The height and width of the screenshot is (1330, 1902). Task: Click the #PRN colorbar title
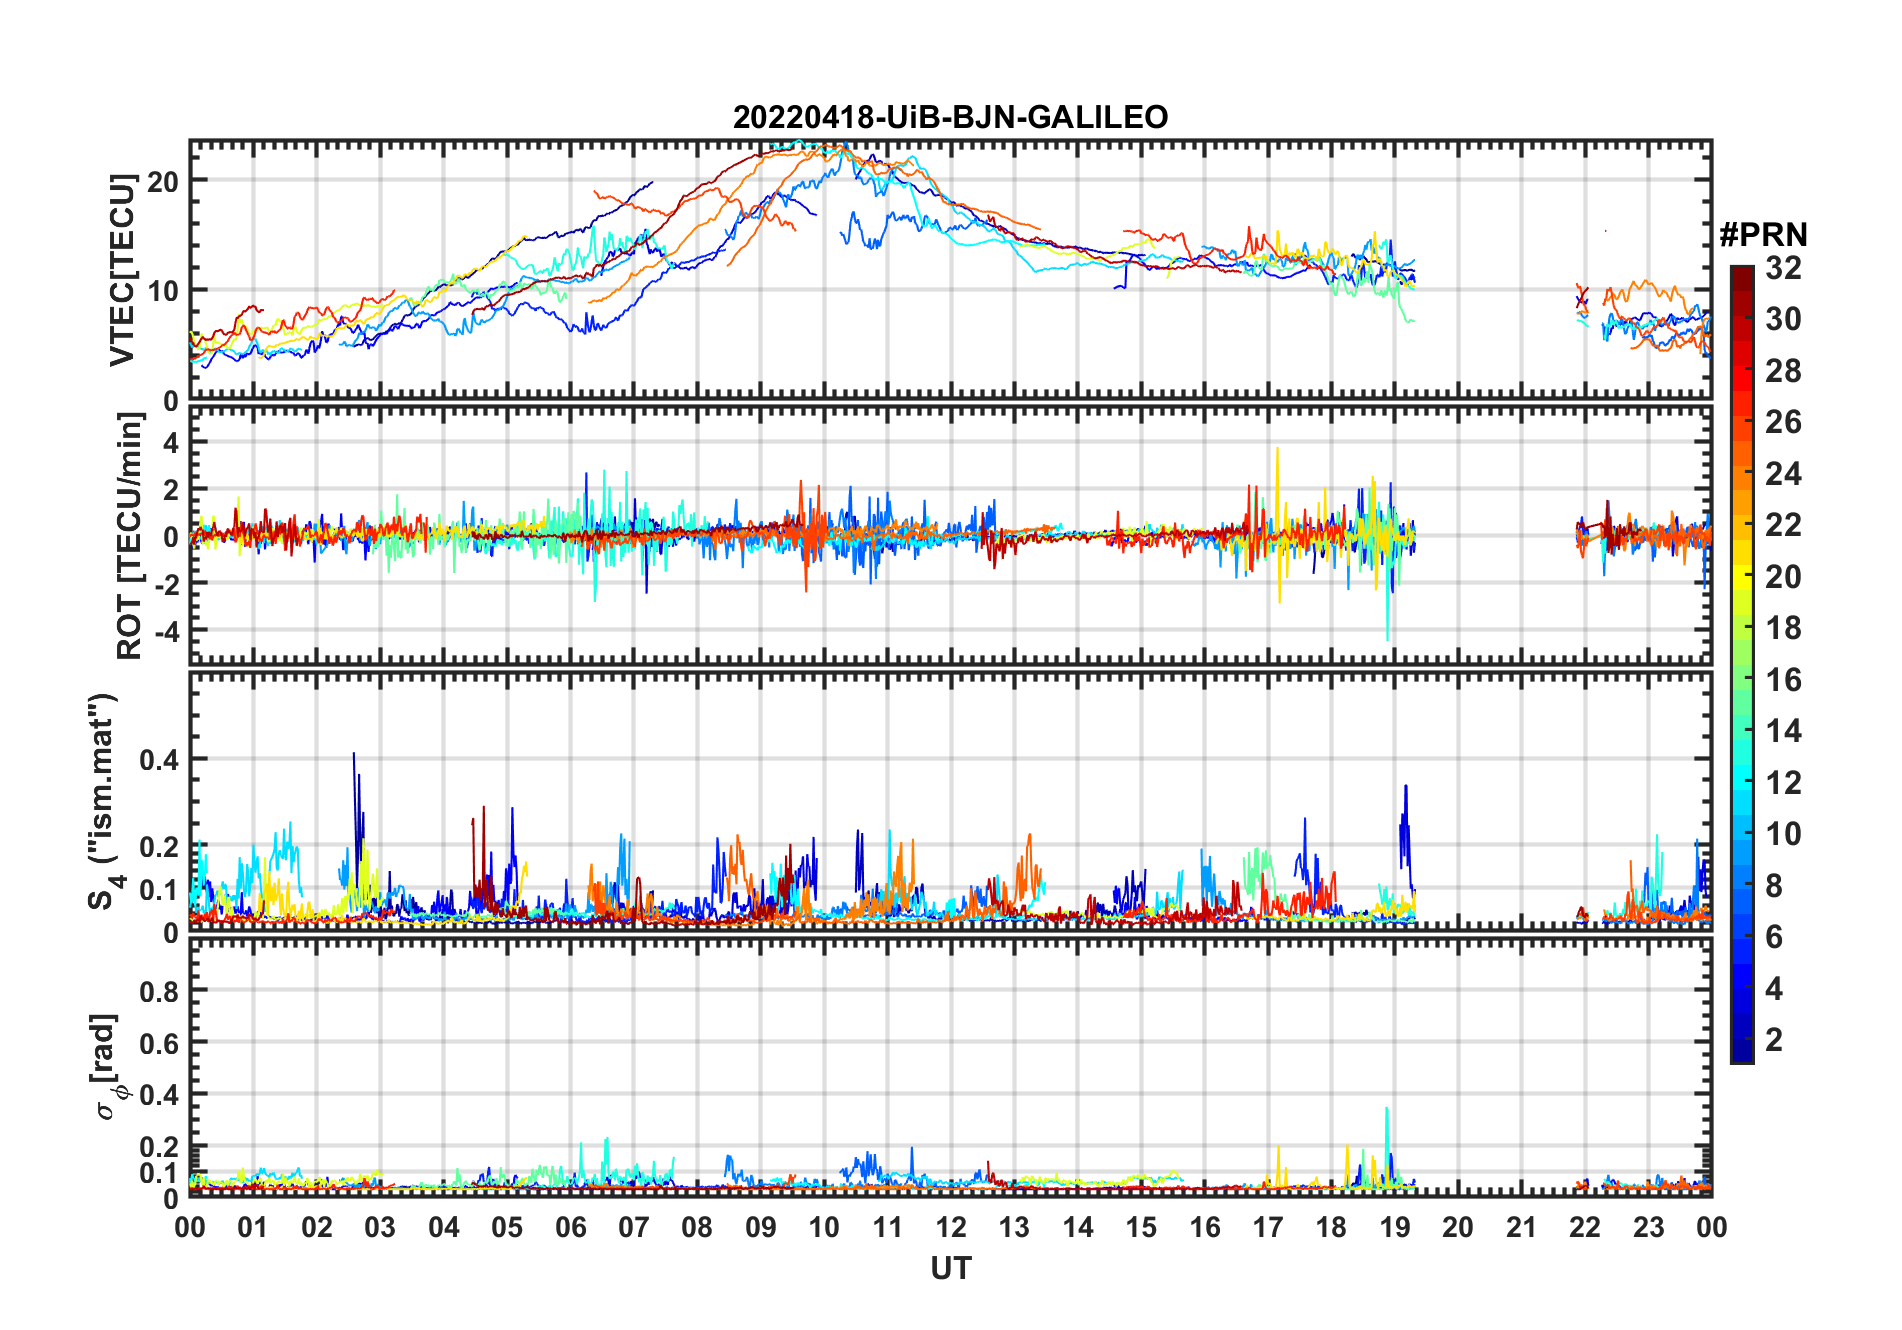(1763, 235)
